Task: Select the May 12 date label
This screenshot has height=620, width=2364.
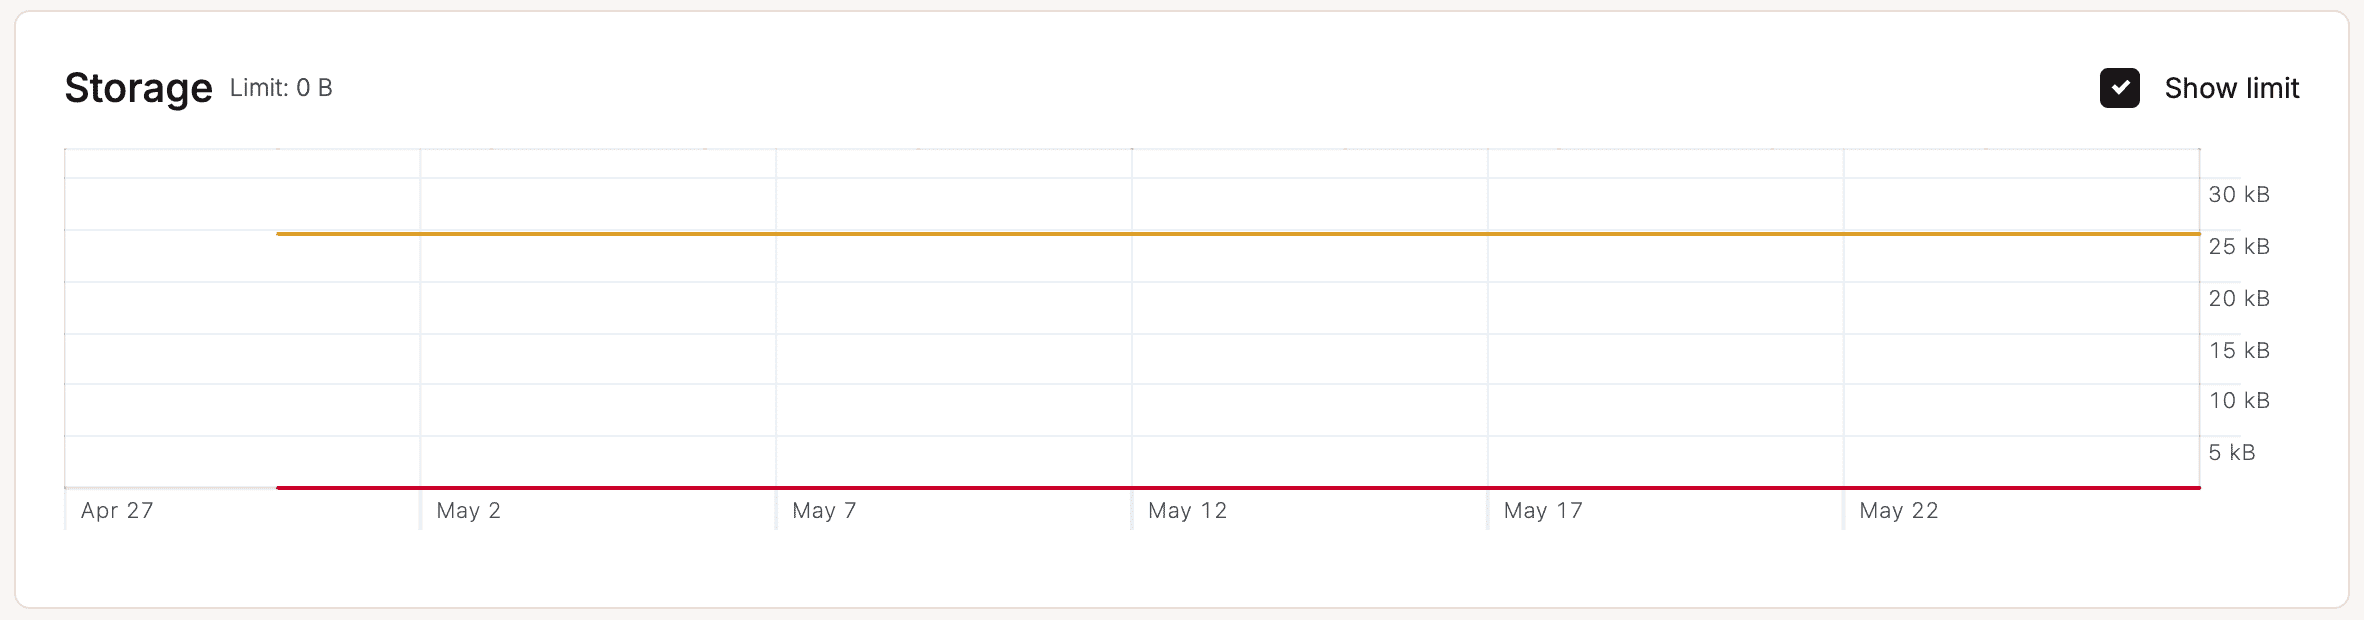Action: pyautogui.click(x=1187, y=511)
